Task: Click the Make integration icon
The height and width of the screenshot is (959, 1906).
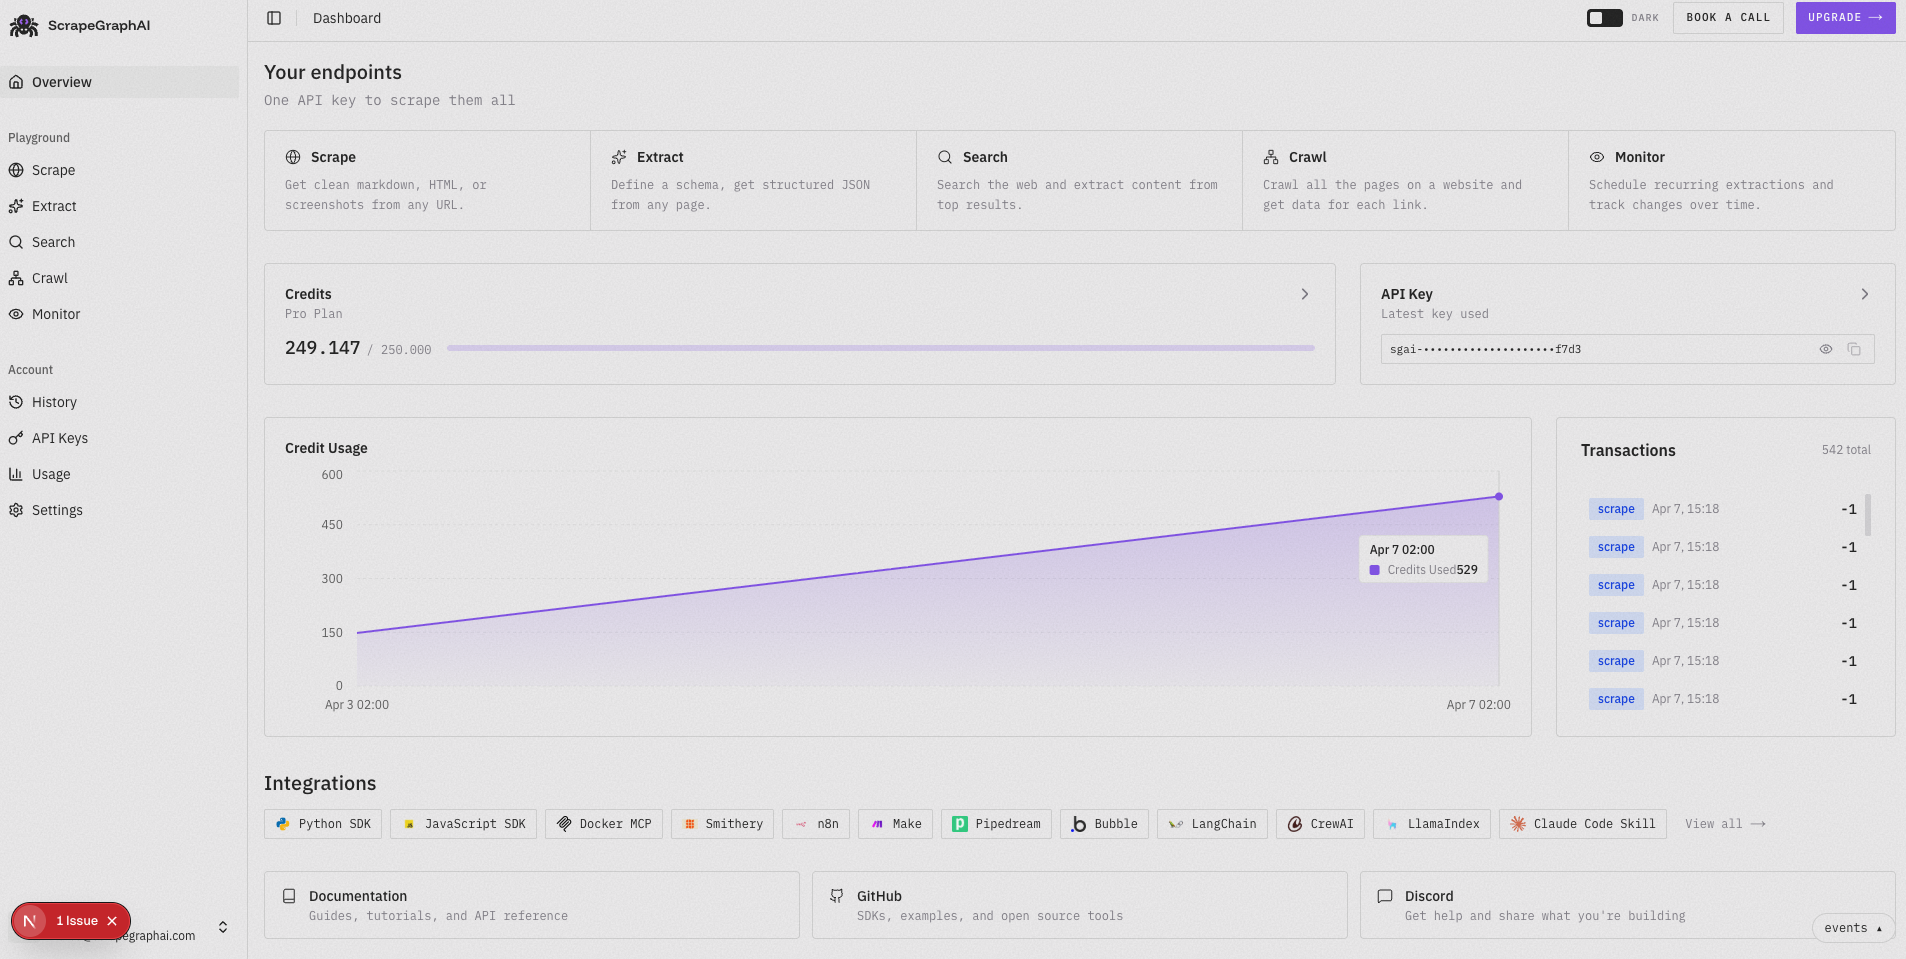Action: pos(877,824)
